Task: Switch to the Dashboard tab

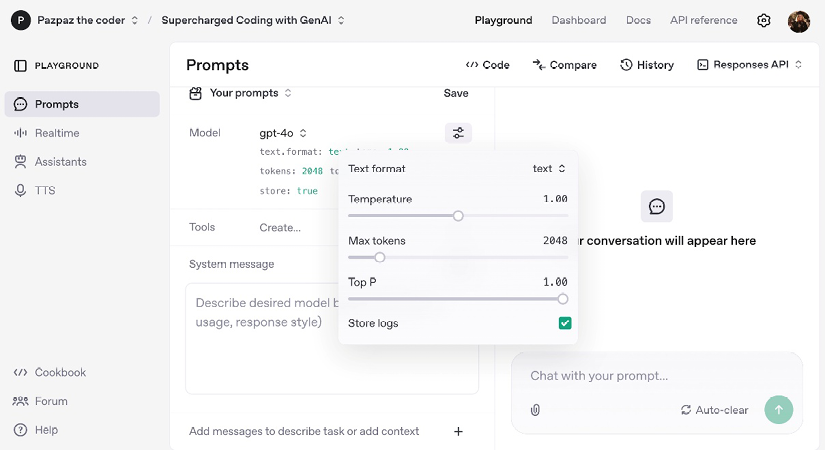Action: [x=578, y=20]
